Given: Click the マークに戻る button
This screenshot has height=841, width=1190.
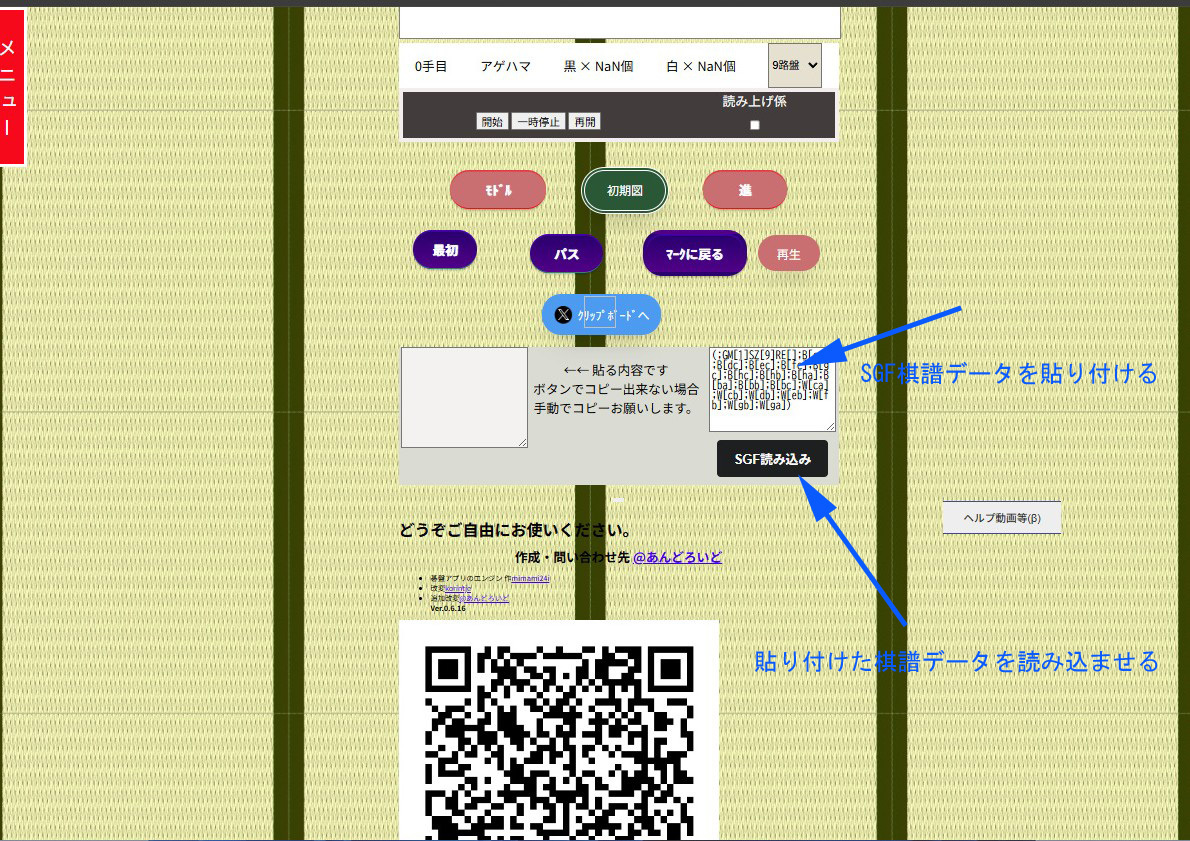Looking at the screenshot, I should [x=694, y=254].
